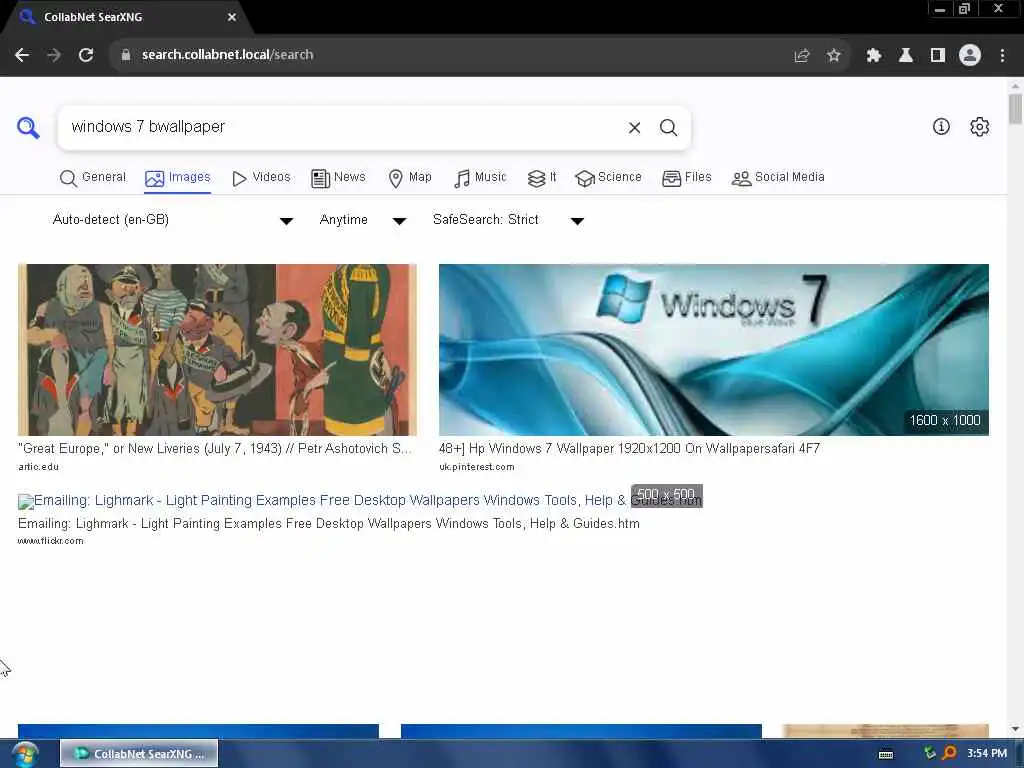Open the Windows Start button
The height and width of the screenshot is (768, 1024).
[x=24, y=754]
